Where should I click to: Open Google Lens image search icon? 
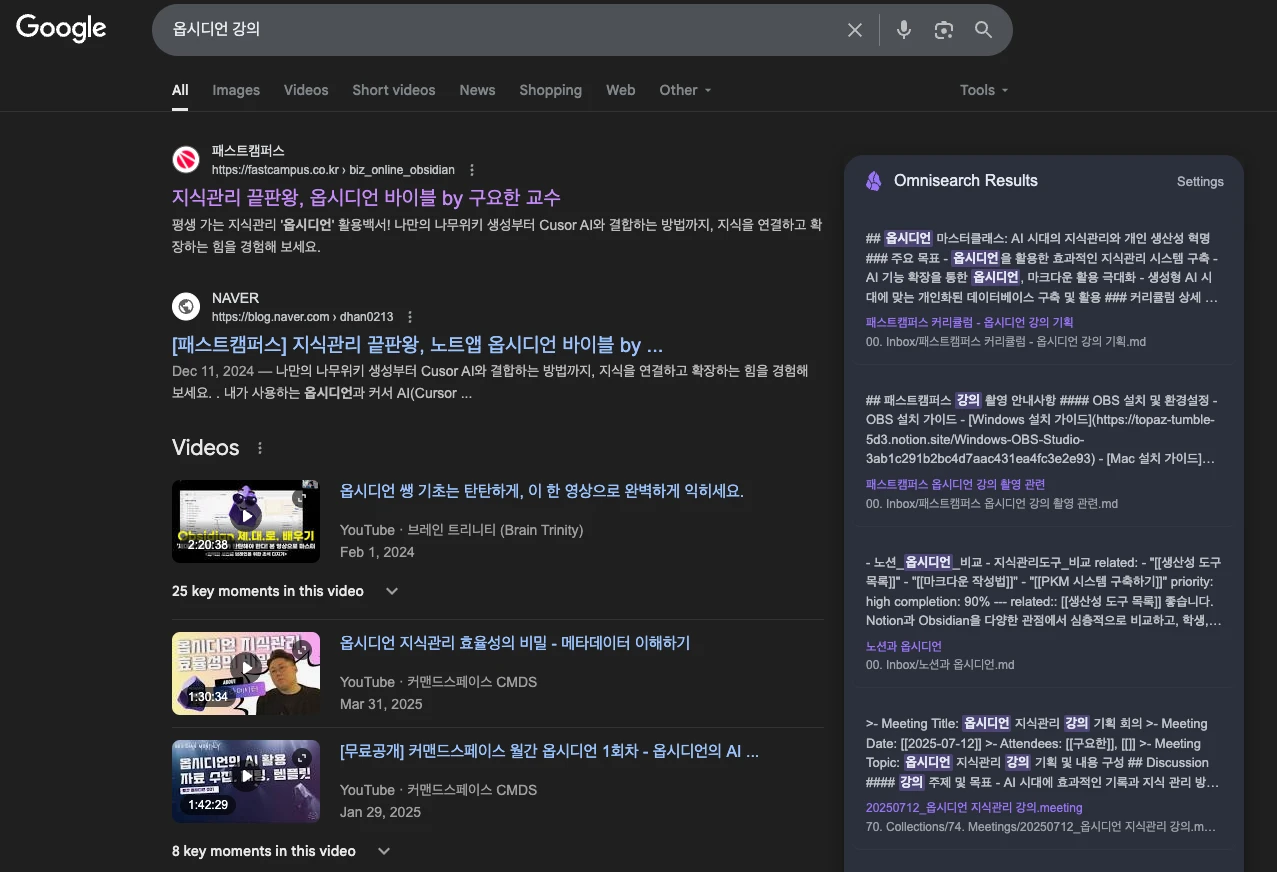click(x=944, y=30)
